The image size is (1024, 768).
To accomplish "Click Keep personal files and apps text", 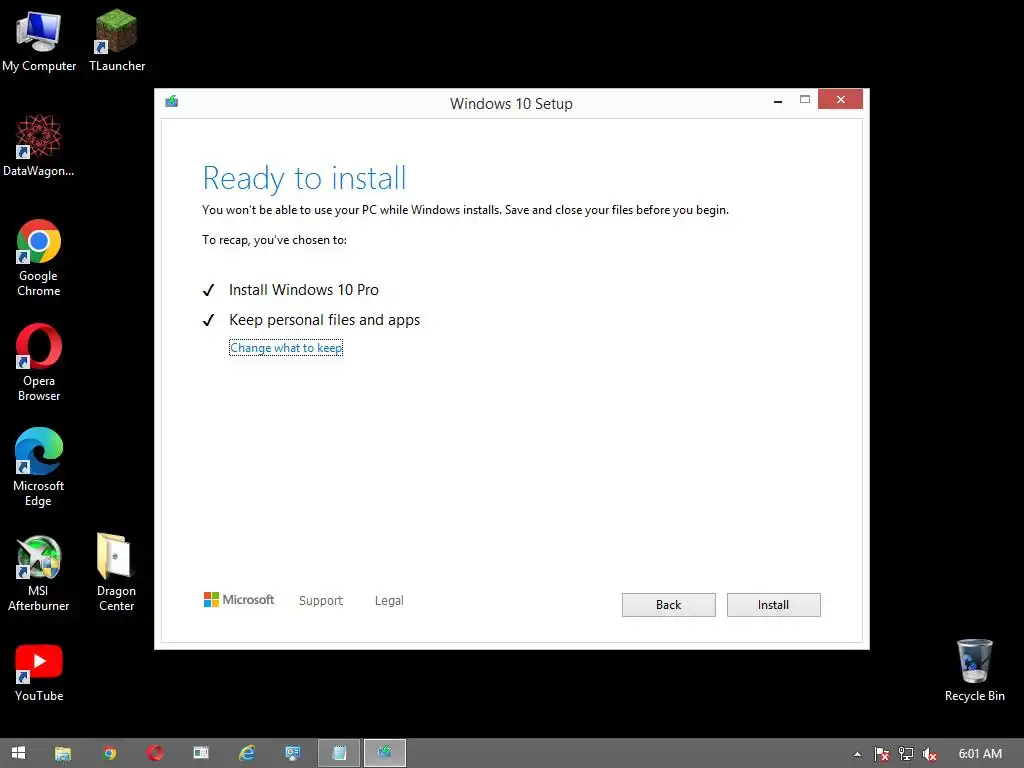I will pyautogui.click(x=325, y=320).
